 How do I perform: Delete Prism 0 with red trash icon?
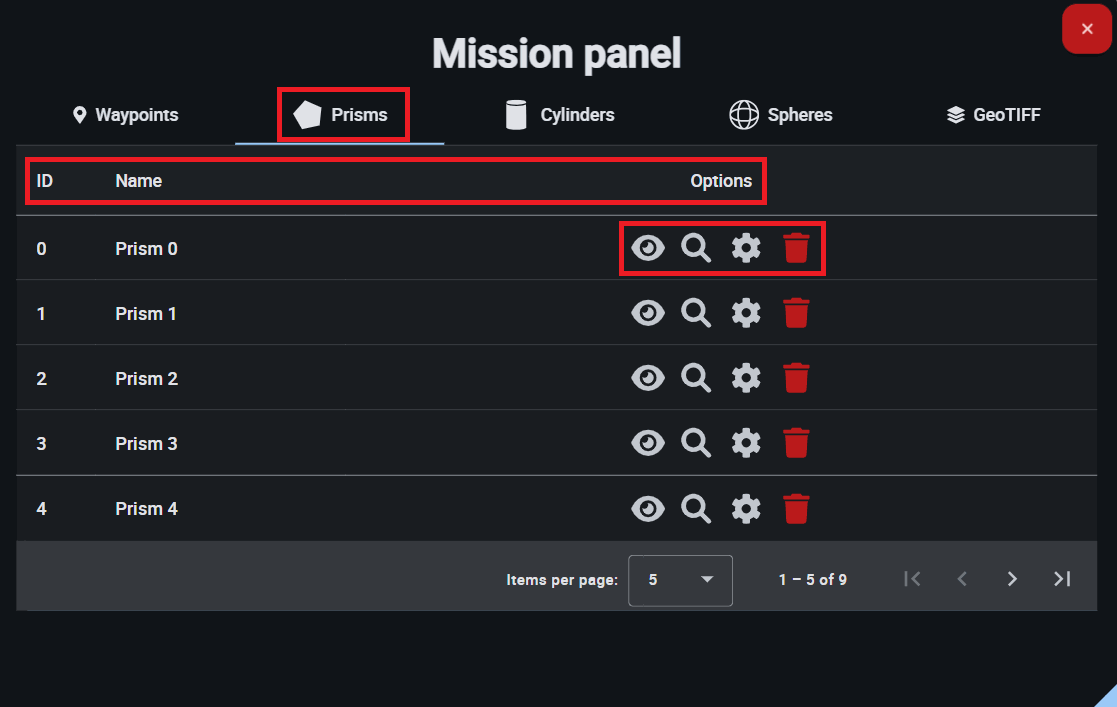point(796,248)
